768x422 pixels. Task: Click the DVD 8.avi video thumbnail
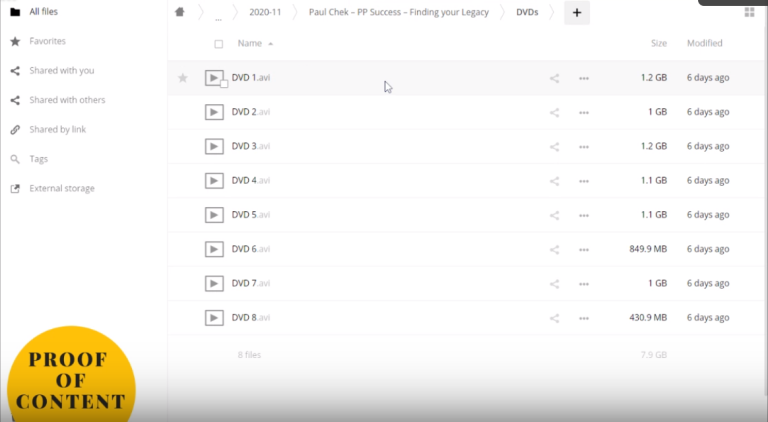point(214,318)
